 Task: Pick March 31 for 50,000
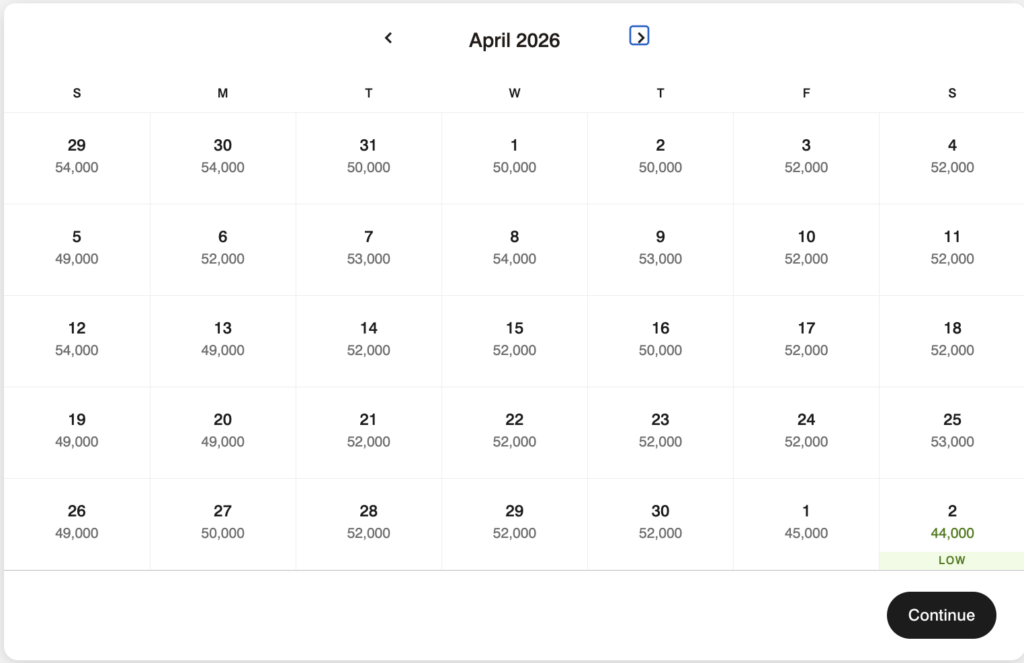pyautogui.click(x=369, y=156)
